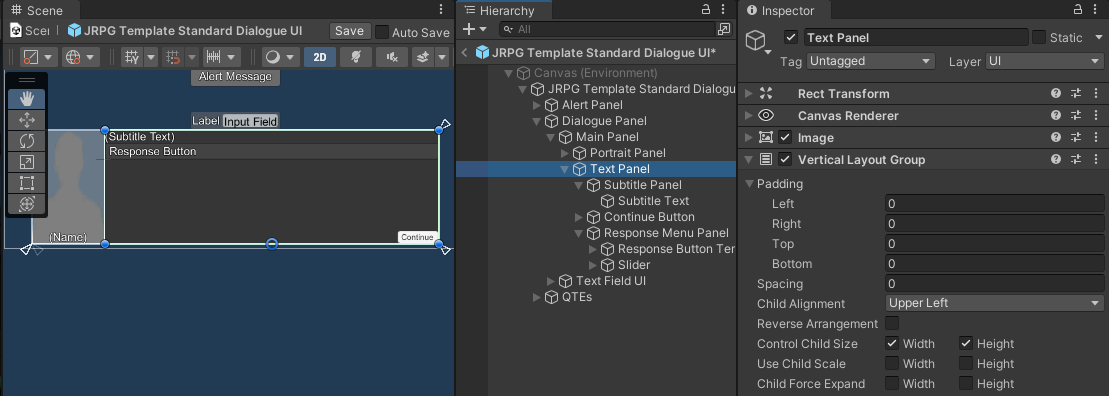This screenshot has height=396, width=1109.
Task: Select the Rotate tool
Action: pos(27,141)
